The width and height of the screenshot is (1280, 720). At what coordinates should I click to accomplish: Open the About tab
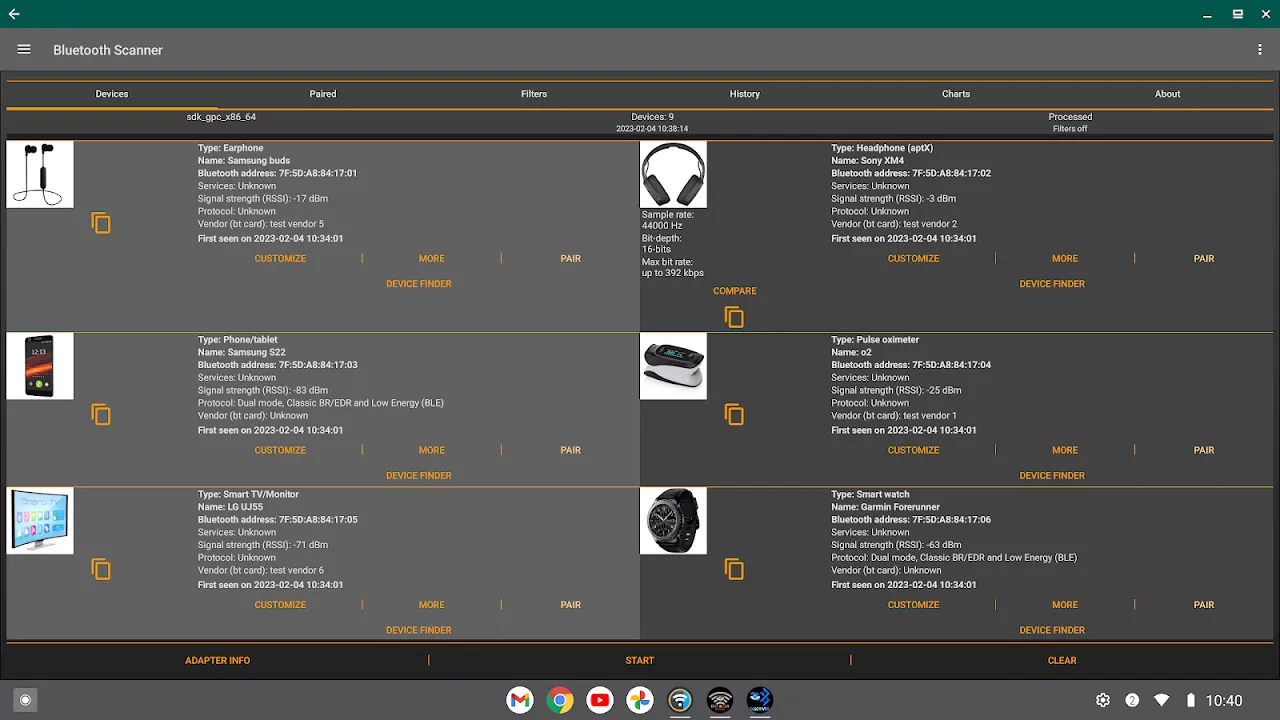1168,94
